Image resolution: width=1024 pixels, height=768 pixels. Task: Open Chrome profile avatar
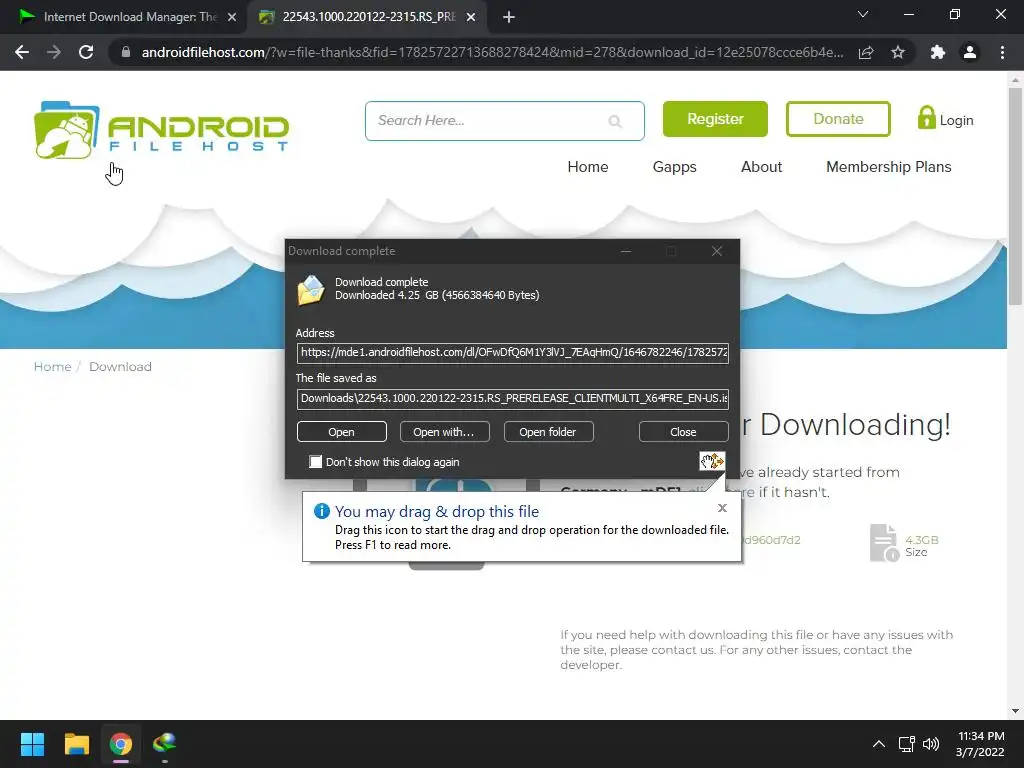pos(970,52)
